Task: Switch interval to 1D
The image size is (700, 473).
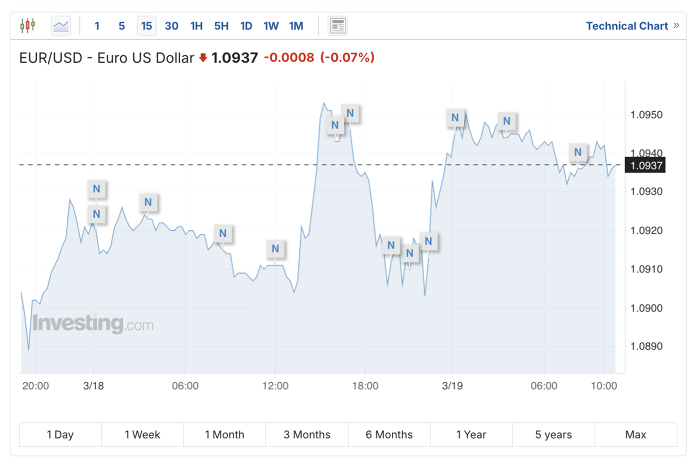Action: pos(246,26)
